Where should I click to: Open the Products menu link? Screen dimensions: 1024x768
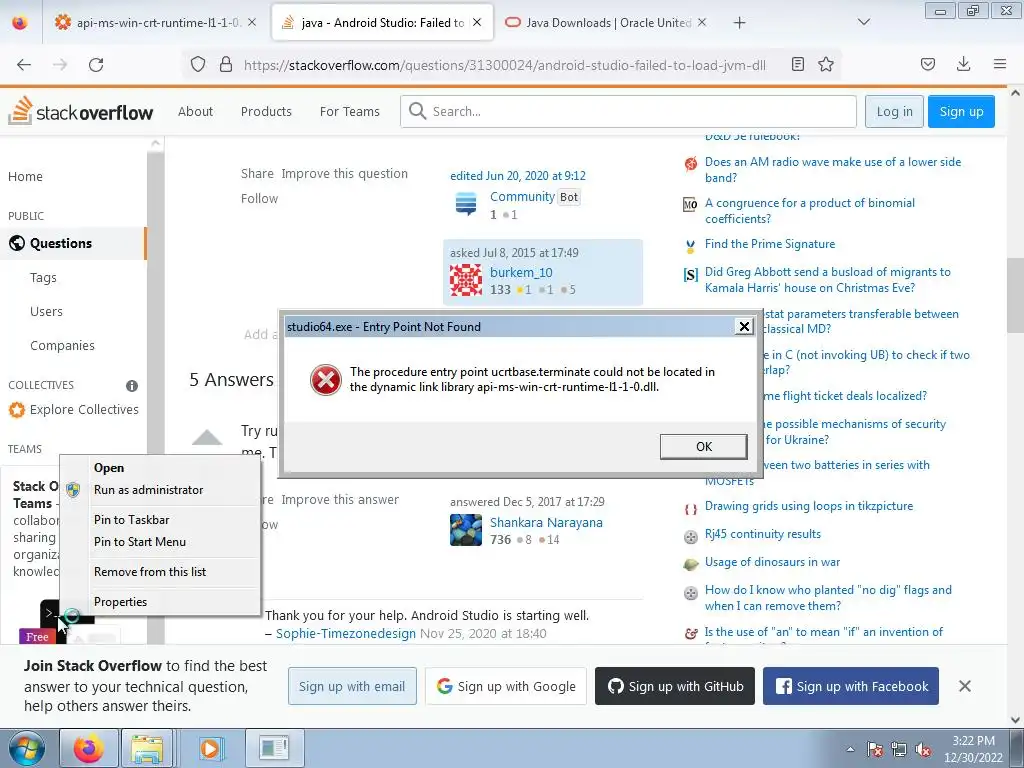click(x=266, y=112)
